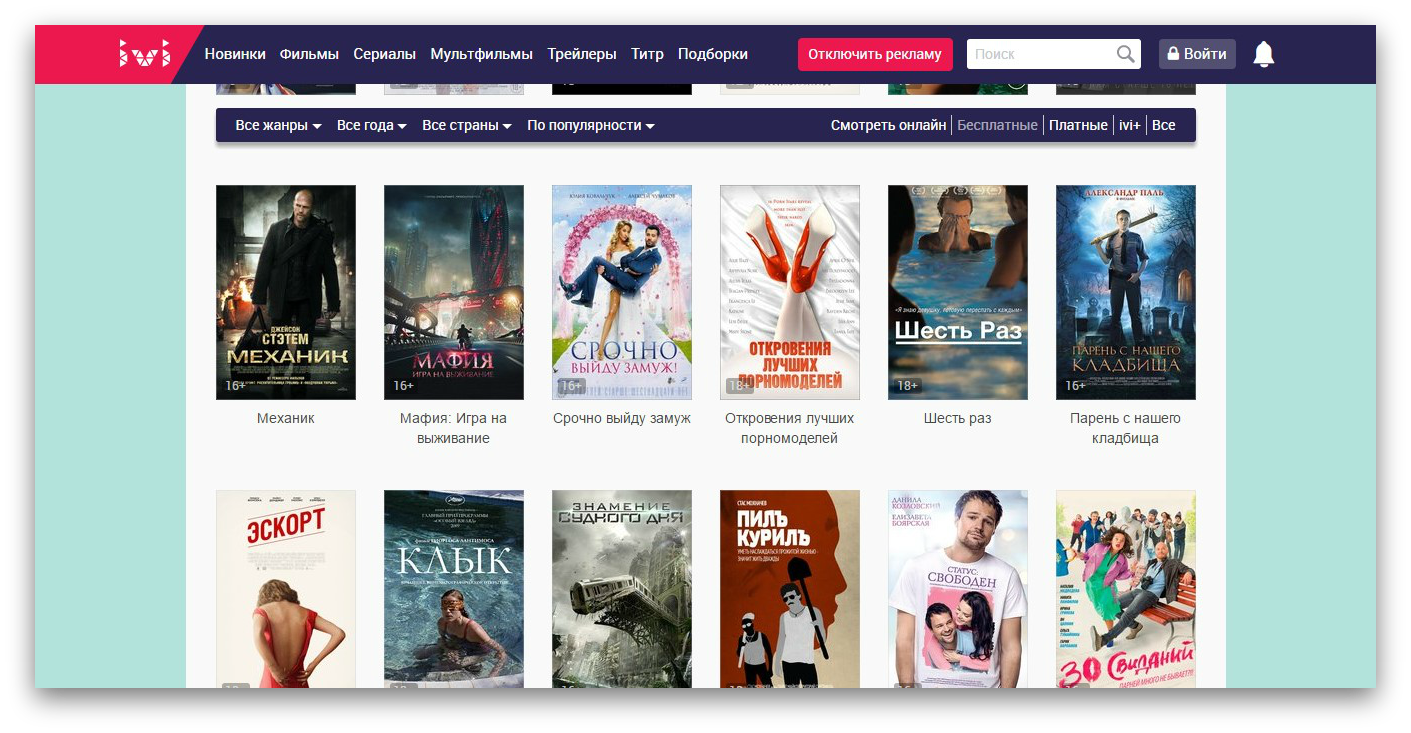Expand the Все страны dropdown
Screen dimensions: 1411x733
(466, 125)
